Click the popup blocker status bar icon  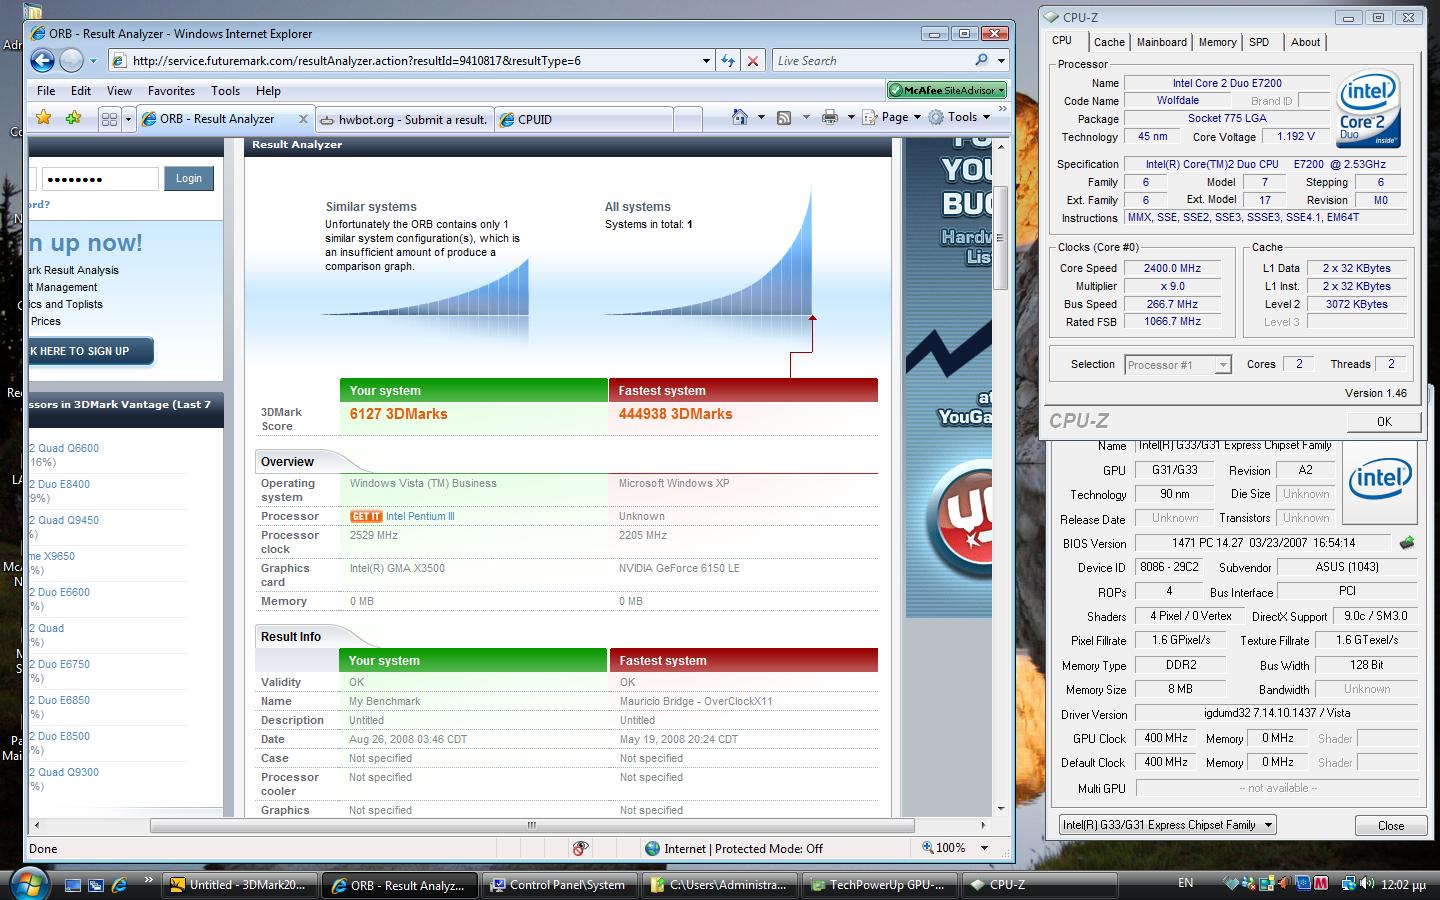click(x=580, y=848)
